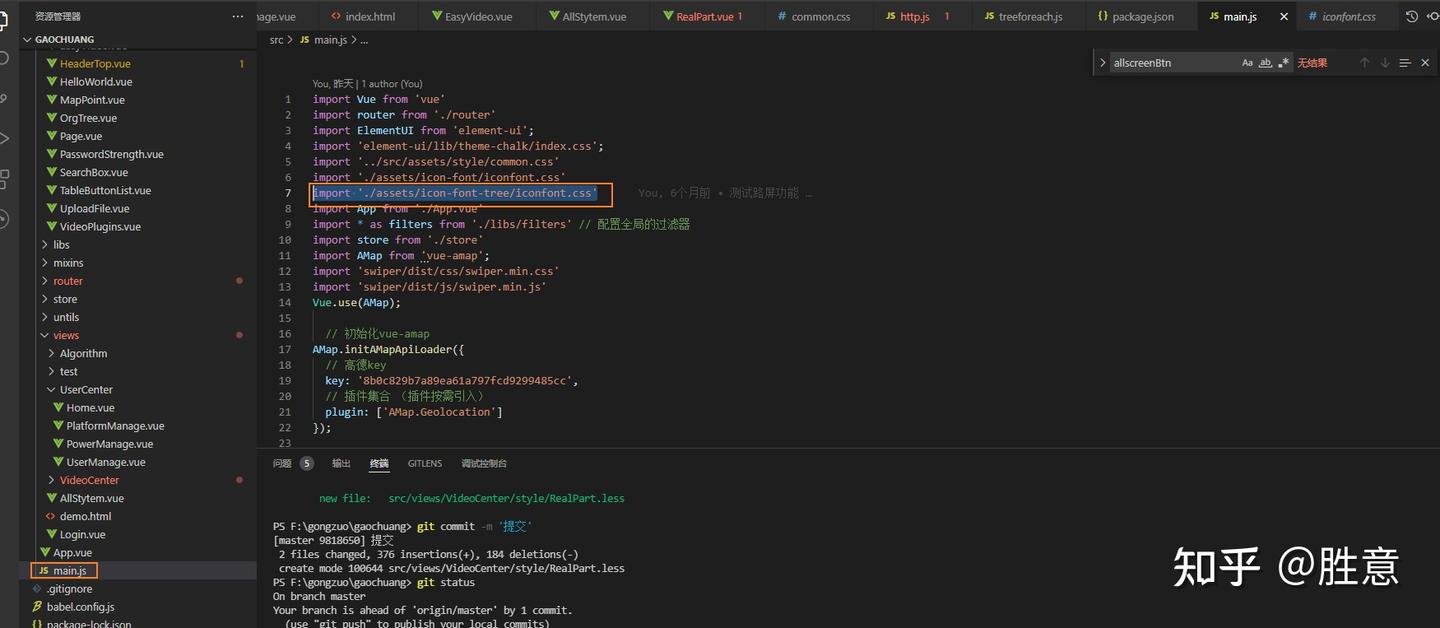Expand the replace field chevron in find widget
Viewport: 1440px width, 628px height.
(x=1103, y=62)
